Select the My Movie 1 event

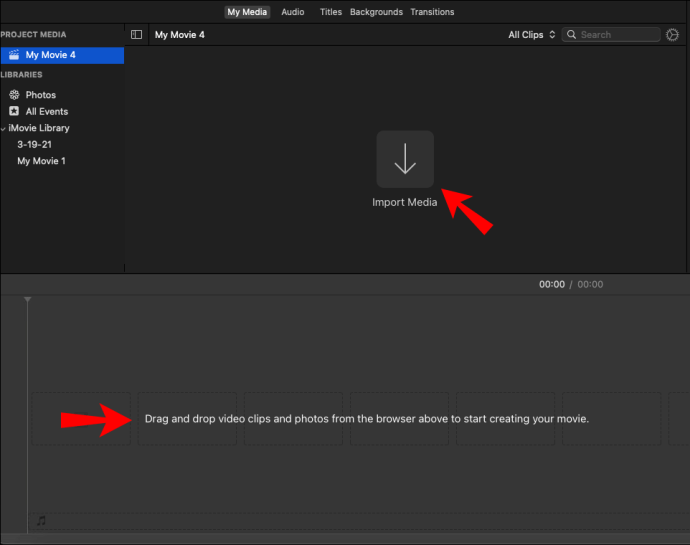pos(41,161)
